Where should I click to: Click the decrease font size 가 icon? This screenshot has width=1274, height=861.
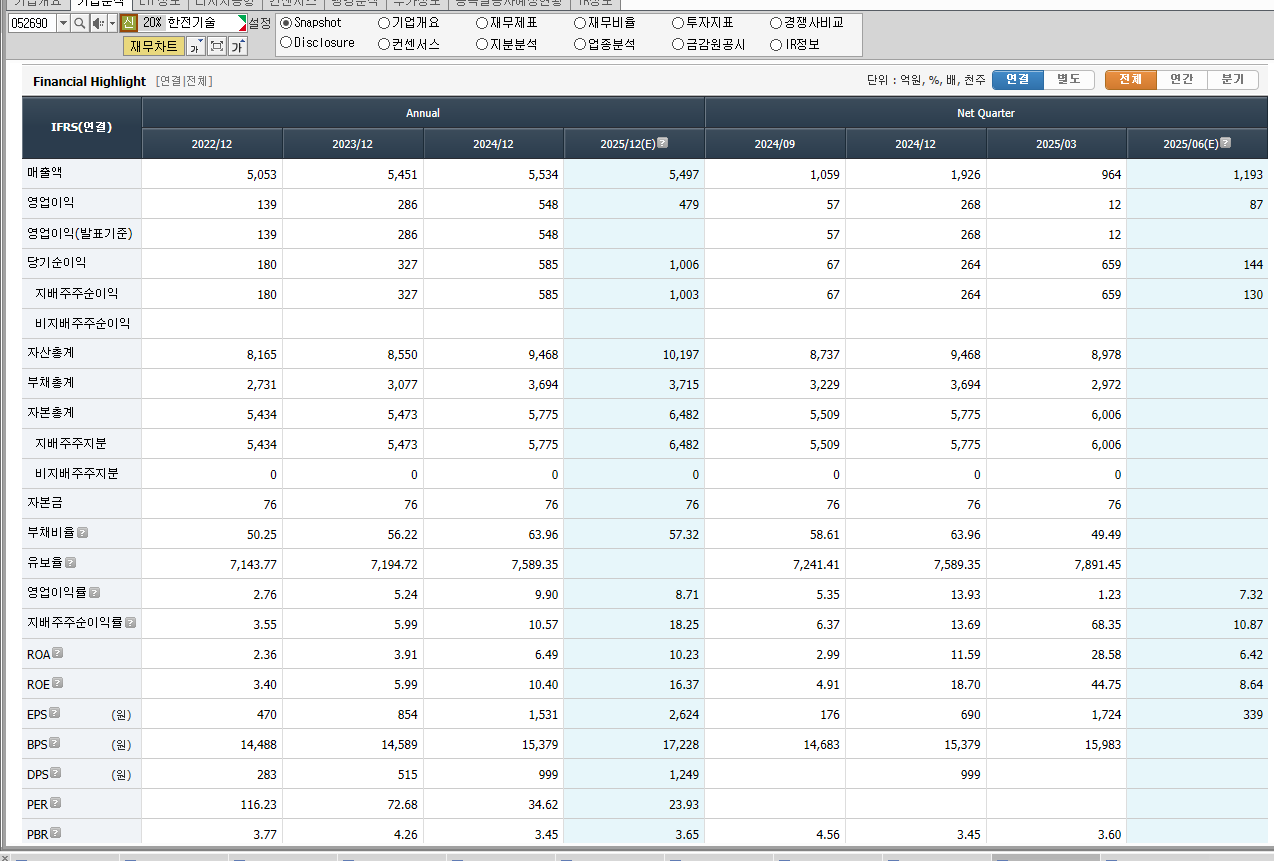tap(195, 46)
